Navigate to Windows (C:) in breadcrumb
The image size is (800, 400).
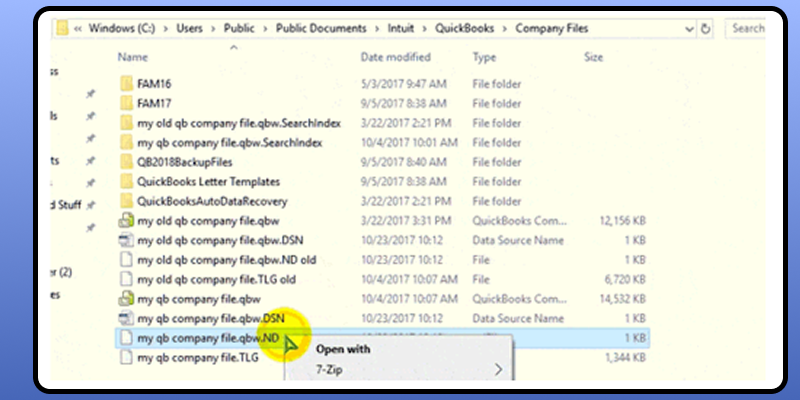[x=122, y=29]
